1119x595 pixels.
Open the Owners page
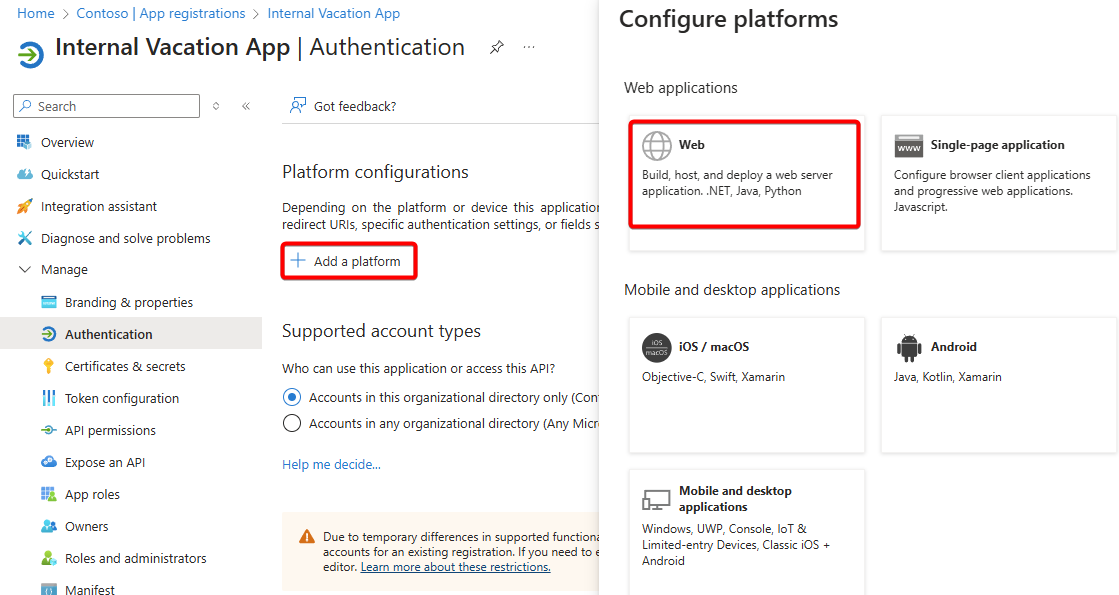(86, 527)
